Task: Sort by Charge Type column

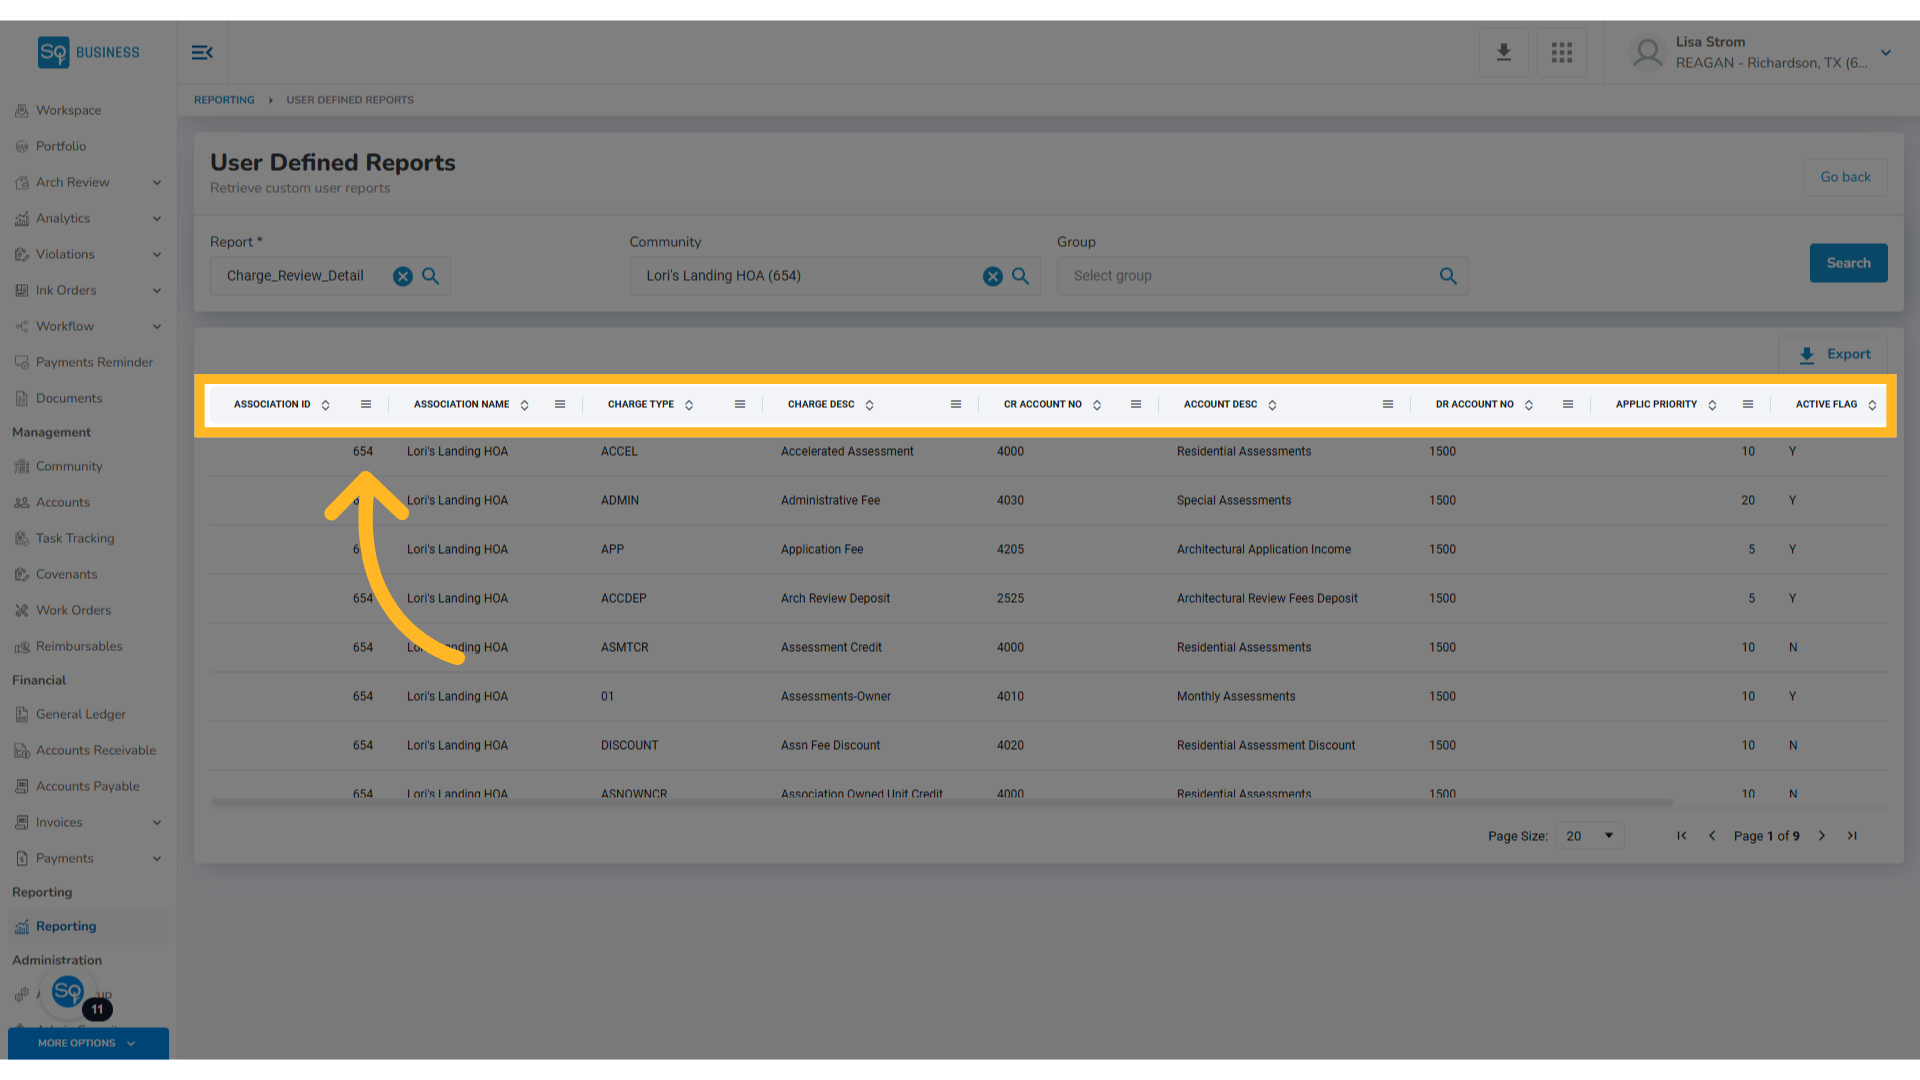Action: tap(689, 405)
